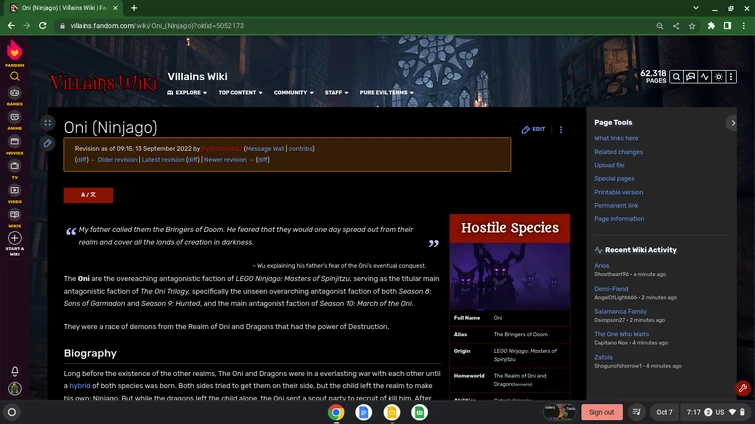Open Chrome side panel icon
Viewport: 755px width, 424px height.
(727, 26)
